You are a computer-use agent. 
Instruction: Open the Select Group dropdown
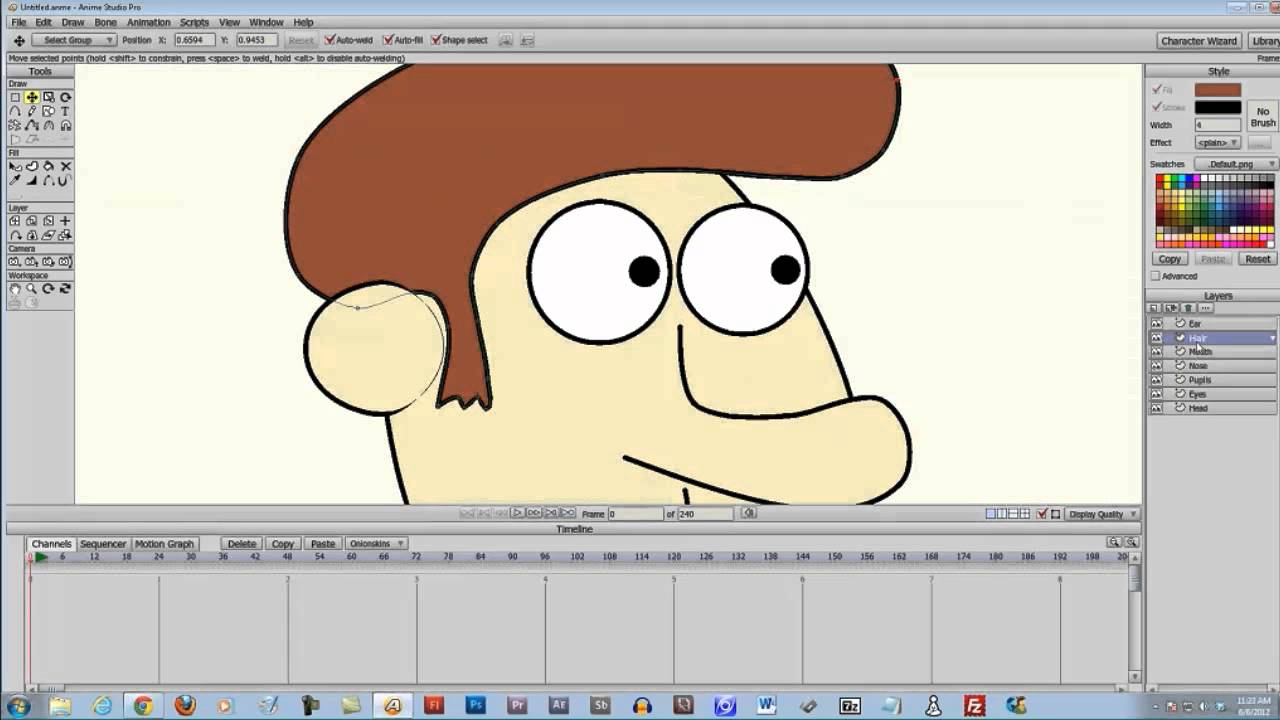coord(75,40)
